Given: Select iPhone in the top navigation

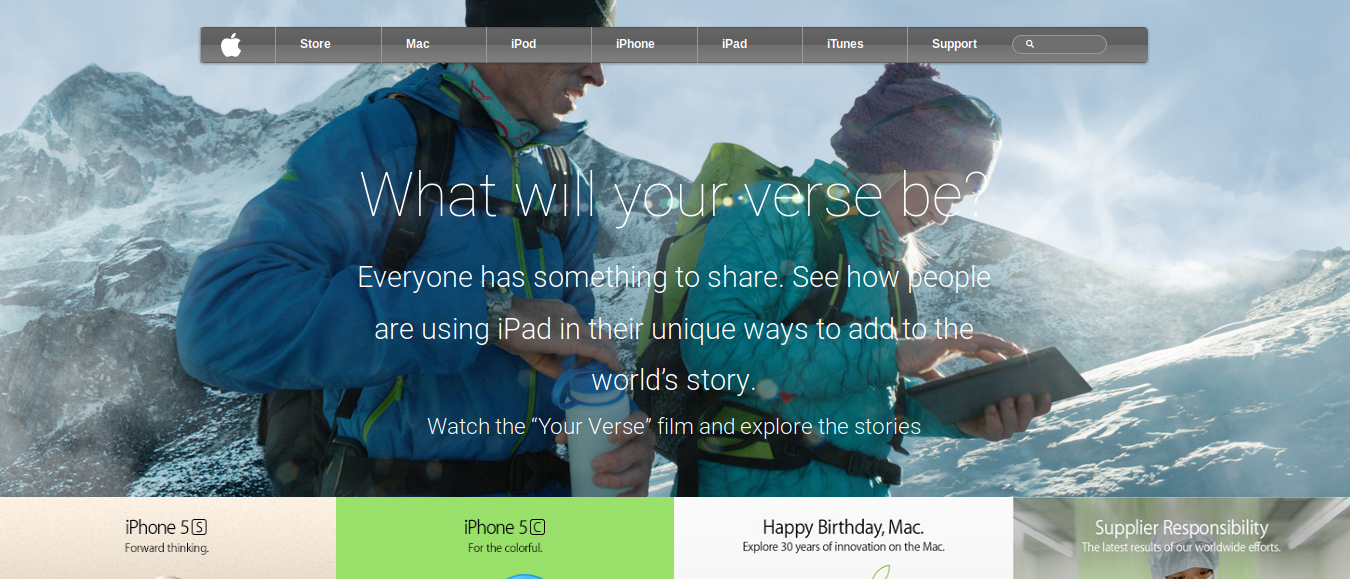Looking at the screenshot, I should click(635, 44).
